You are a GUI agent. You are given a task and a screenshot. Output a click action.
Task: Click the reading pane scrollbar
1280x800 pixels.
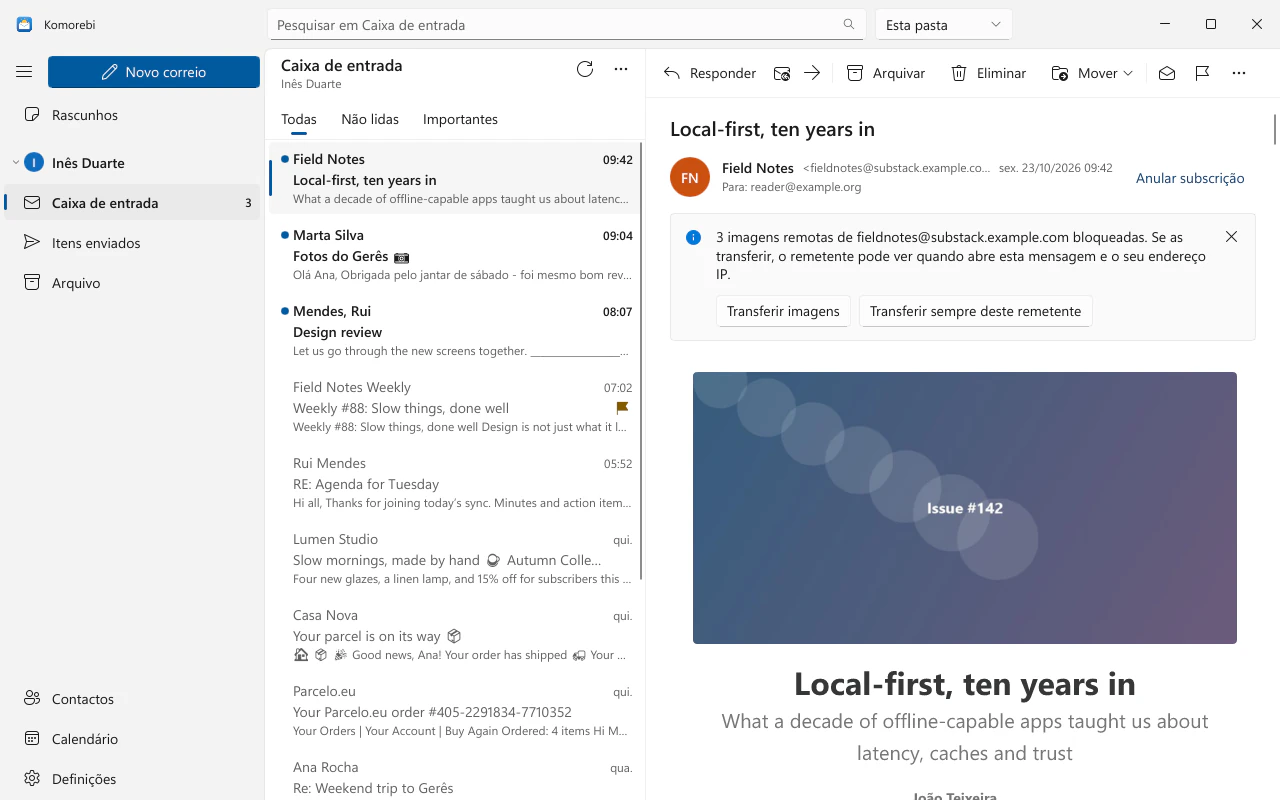pos(1275,130)
